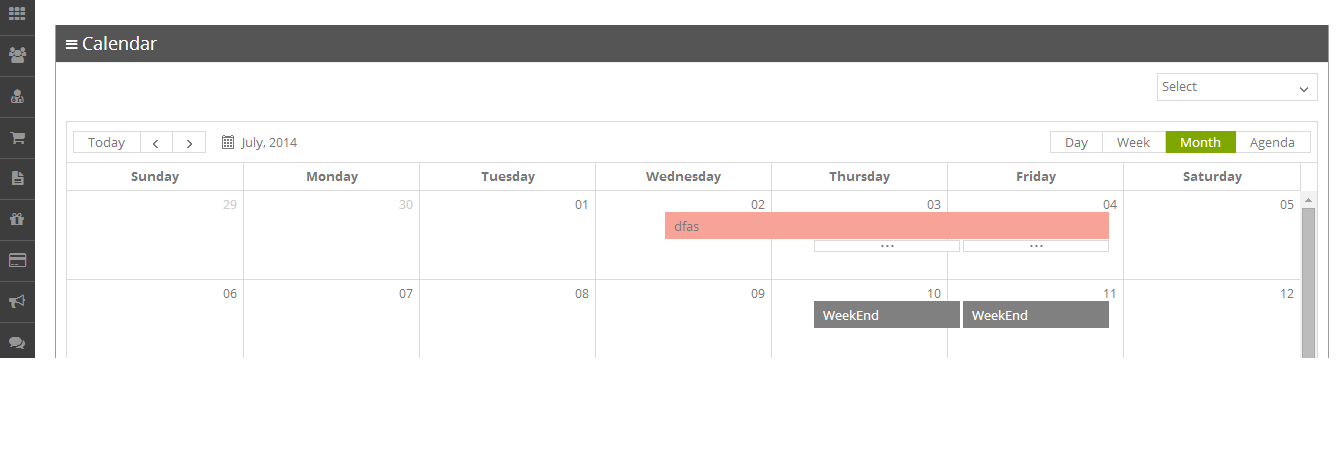The width and height of the screenshot is (1338, 460).
Task: Expand hidden events on Thursday 03
Action: tap(887, 246)
